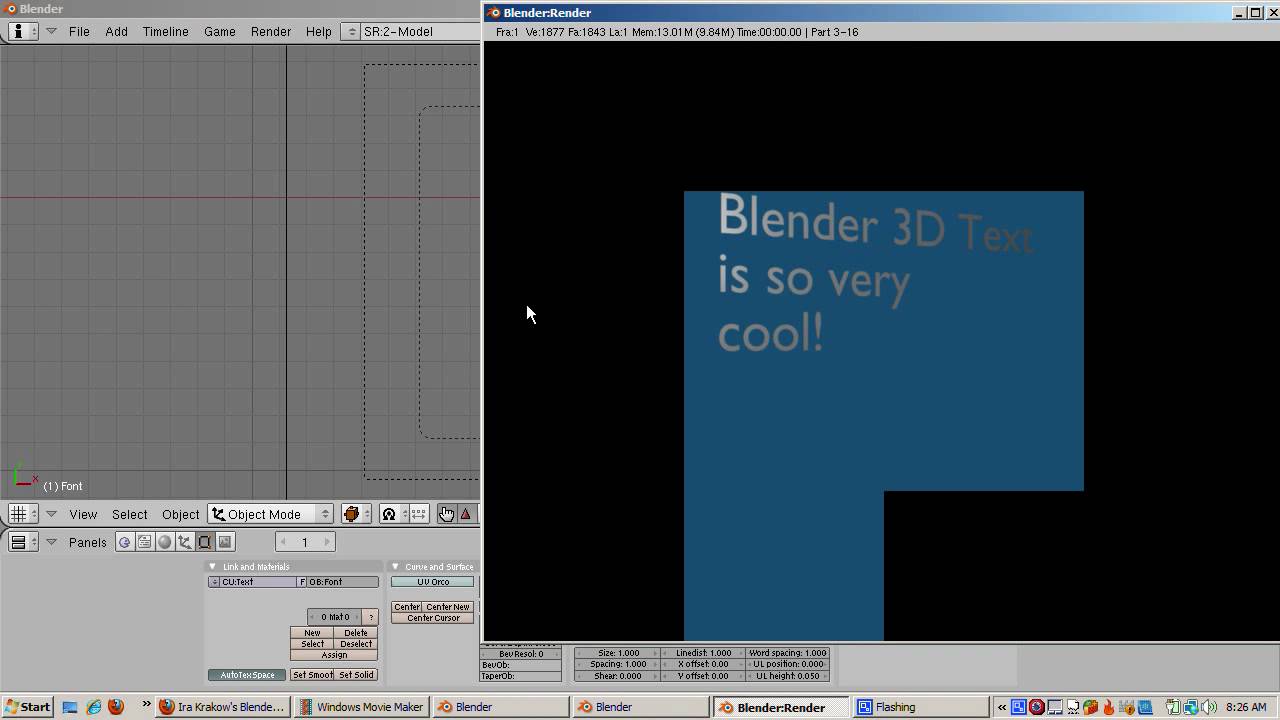Click the New material index button

(312, 633)
